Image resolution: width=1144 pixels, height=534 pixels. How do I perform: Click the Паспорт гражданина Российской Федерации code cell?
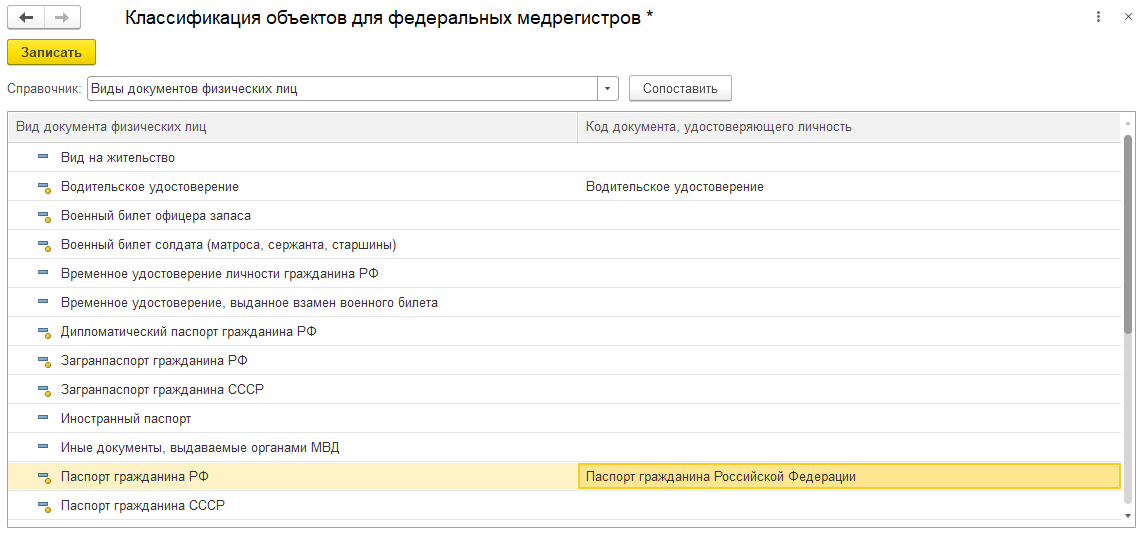[x=849, y=477]
